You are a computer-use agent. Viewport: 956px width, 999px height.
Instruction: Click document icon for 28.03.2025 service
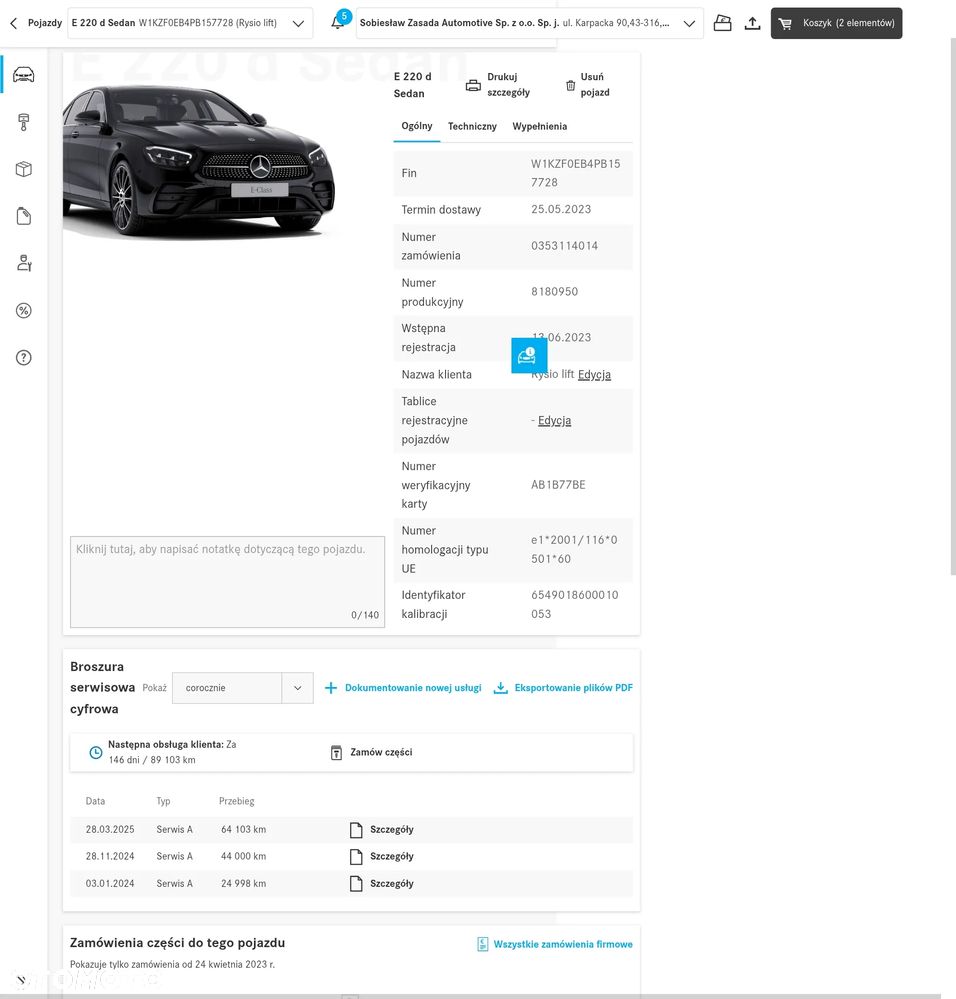[356, 830]
